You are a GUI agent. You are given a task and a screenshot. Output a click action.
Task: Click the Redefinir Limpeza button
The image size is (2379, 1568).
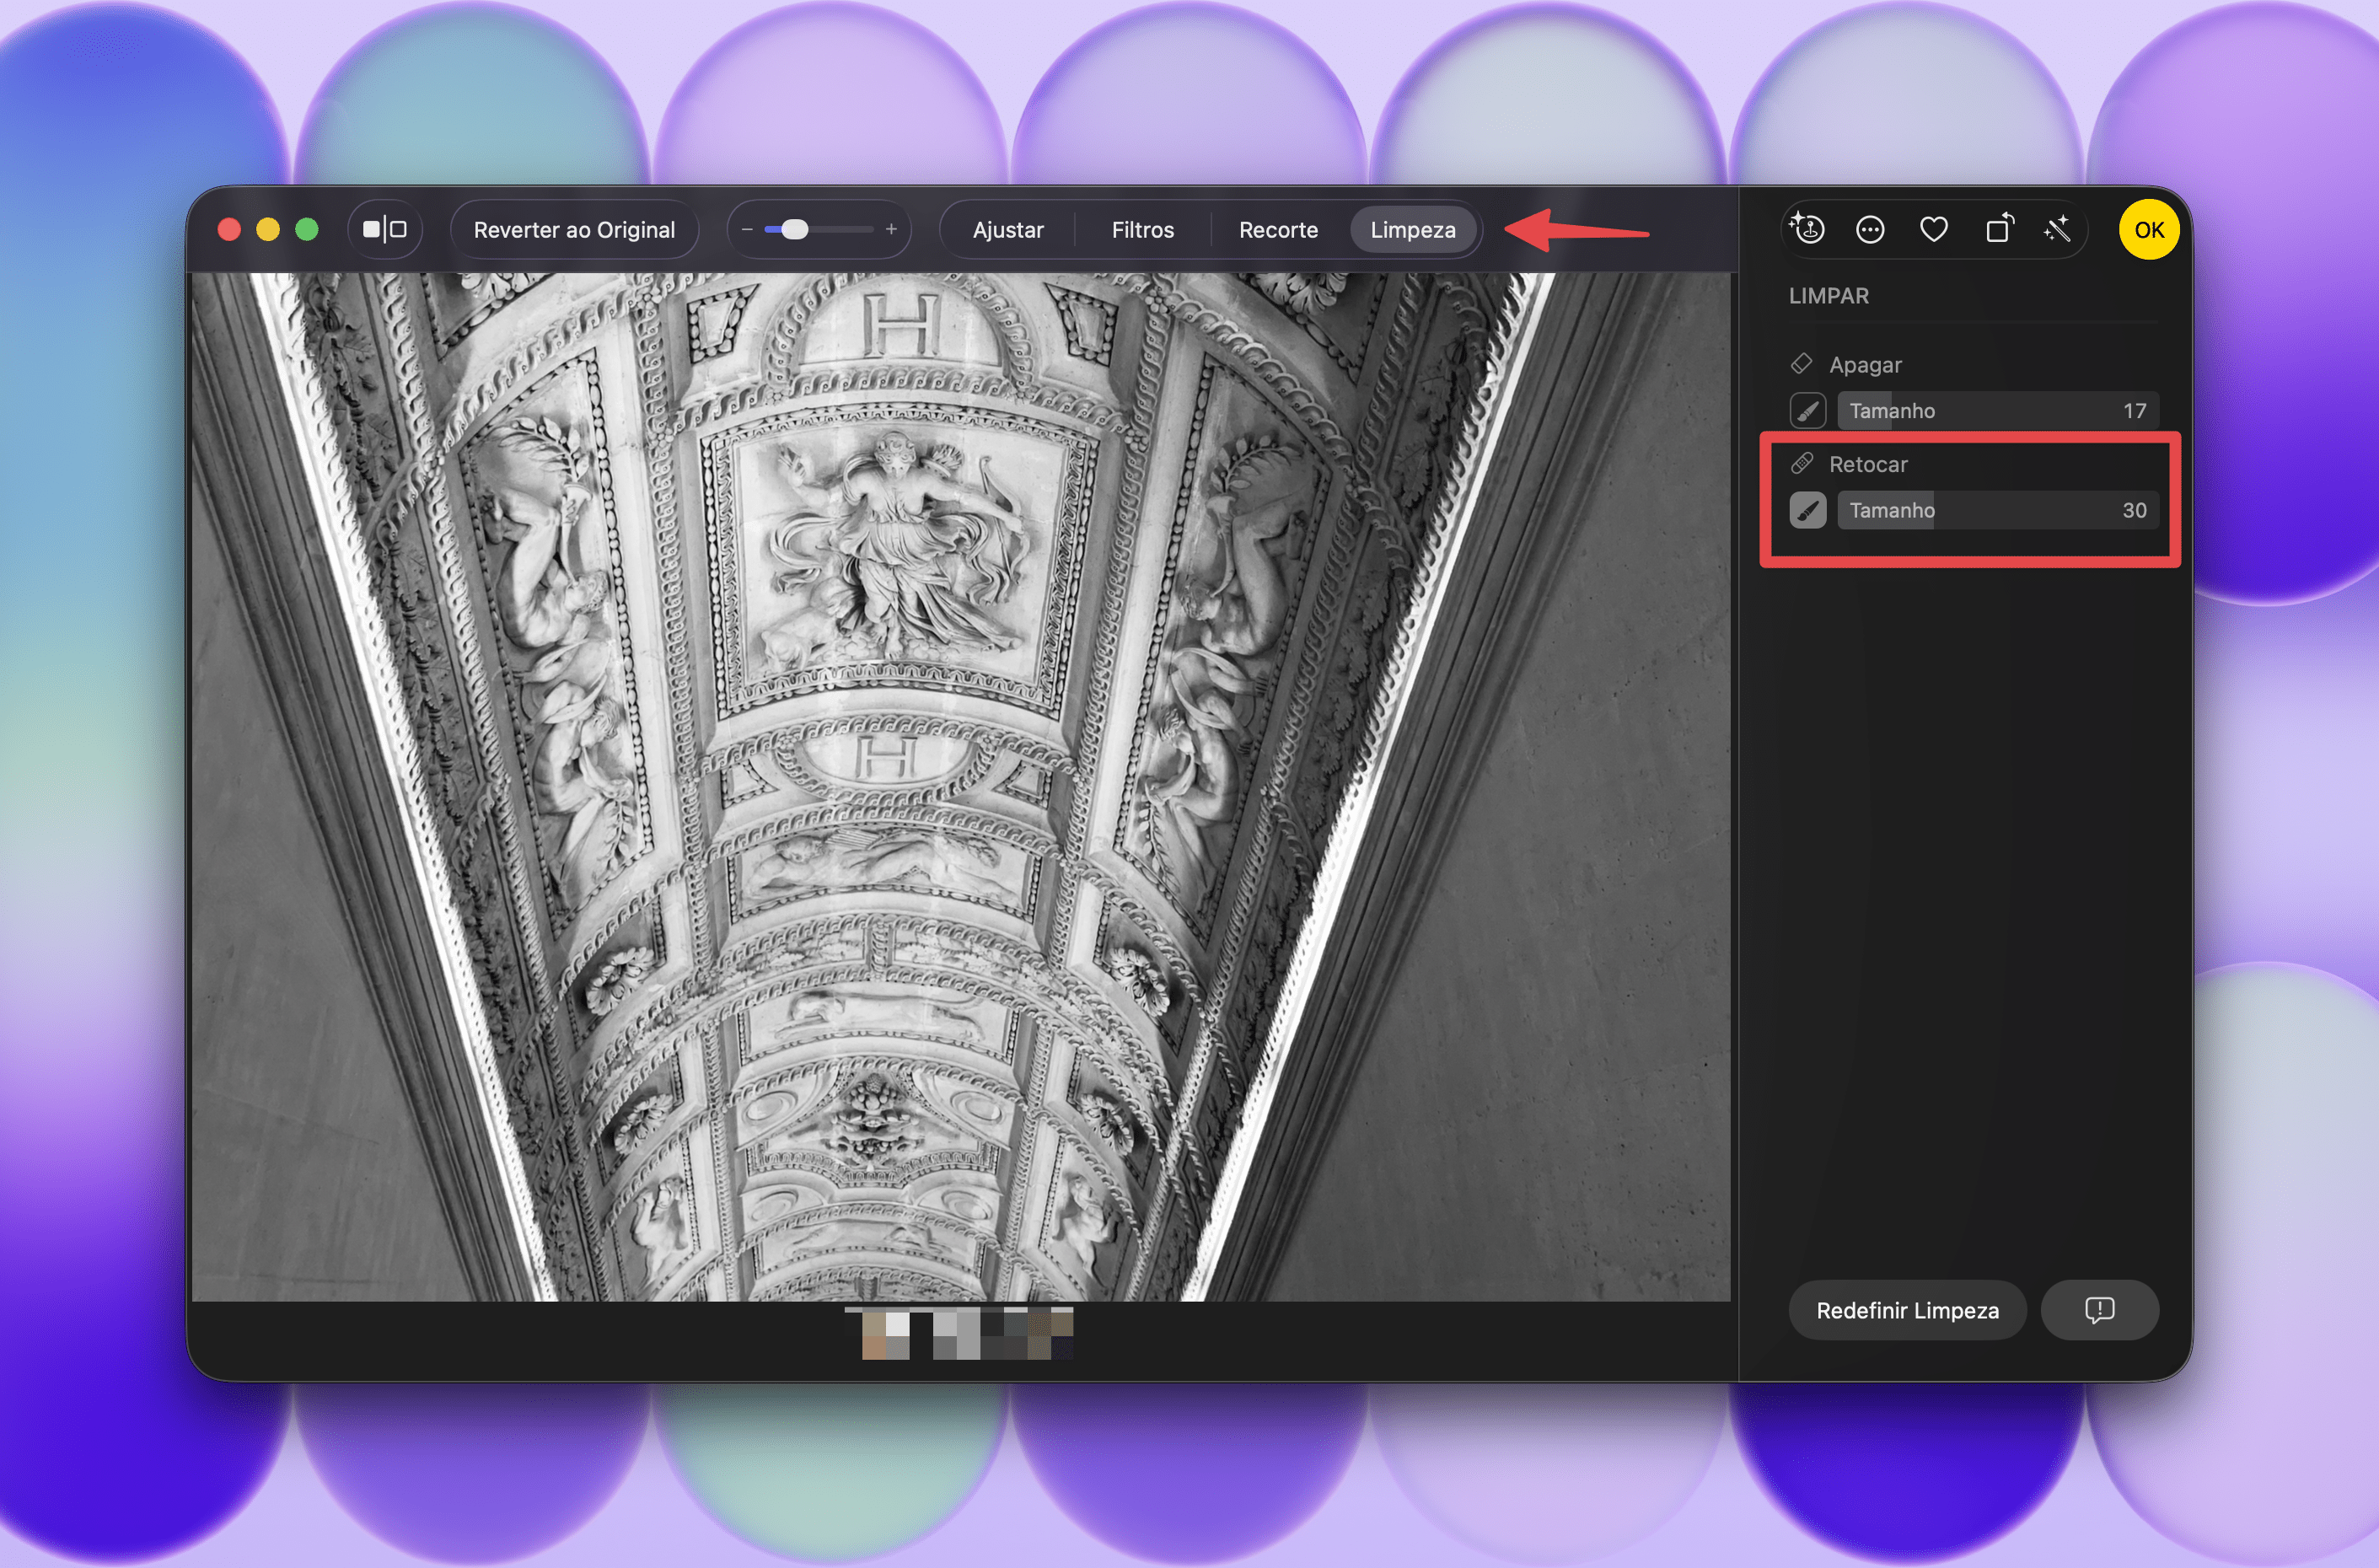[x=1907, y=1310]
